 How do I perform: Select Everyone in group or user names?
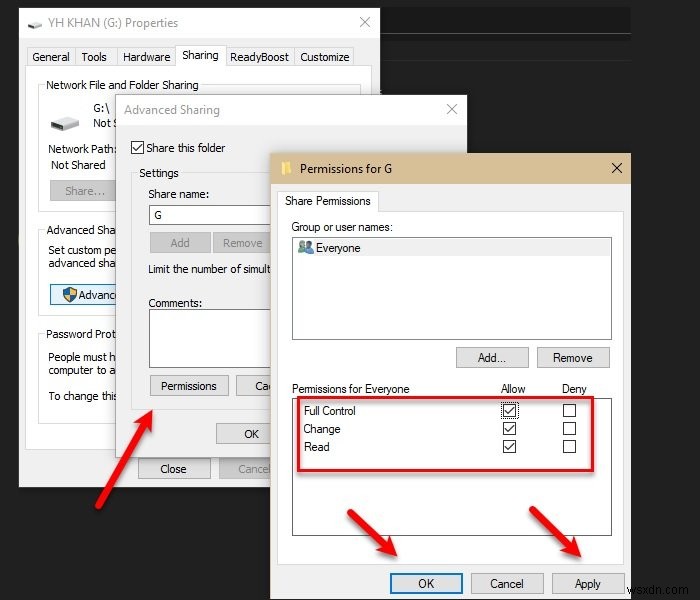(x=451, y=247)
